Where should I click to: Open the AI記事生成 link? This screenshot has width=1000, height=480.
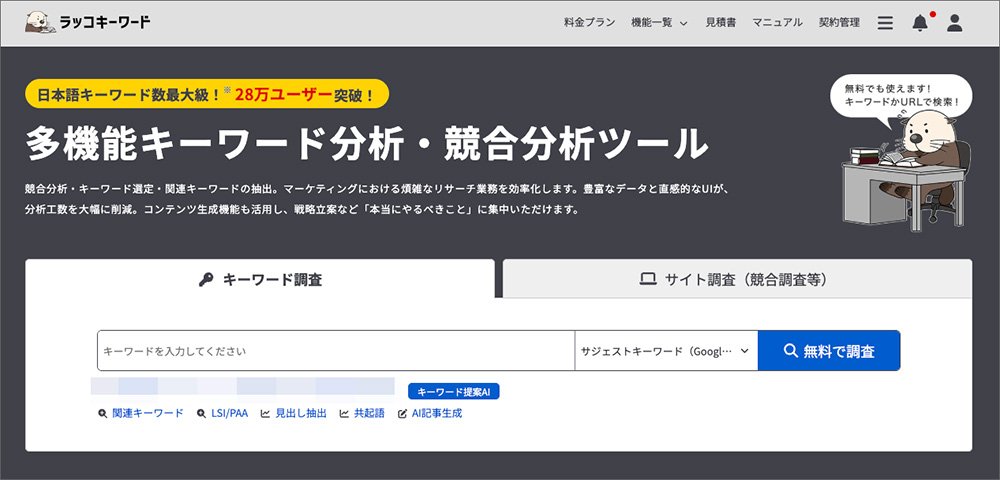[430, 413]
